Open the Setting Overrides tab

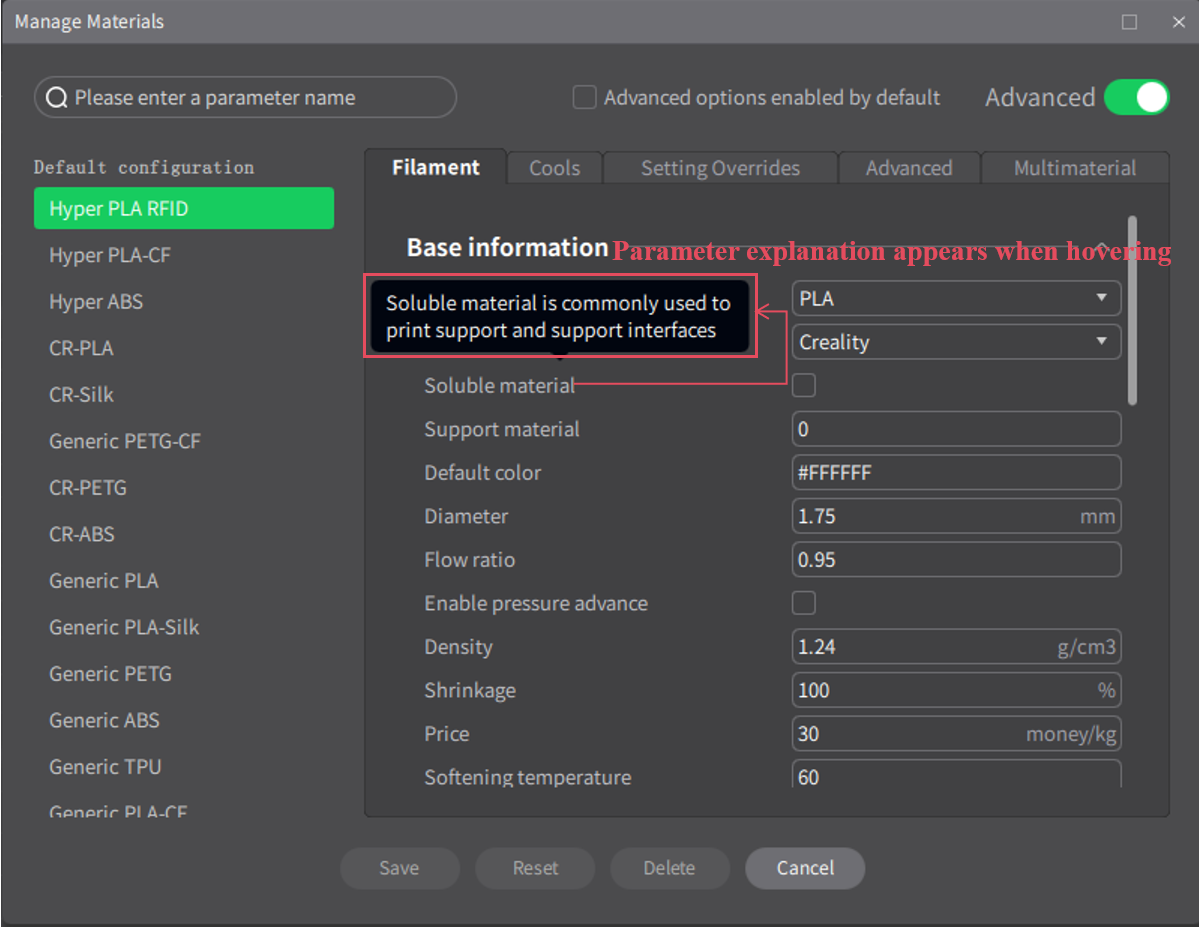(720, 168)
